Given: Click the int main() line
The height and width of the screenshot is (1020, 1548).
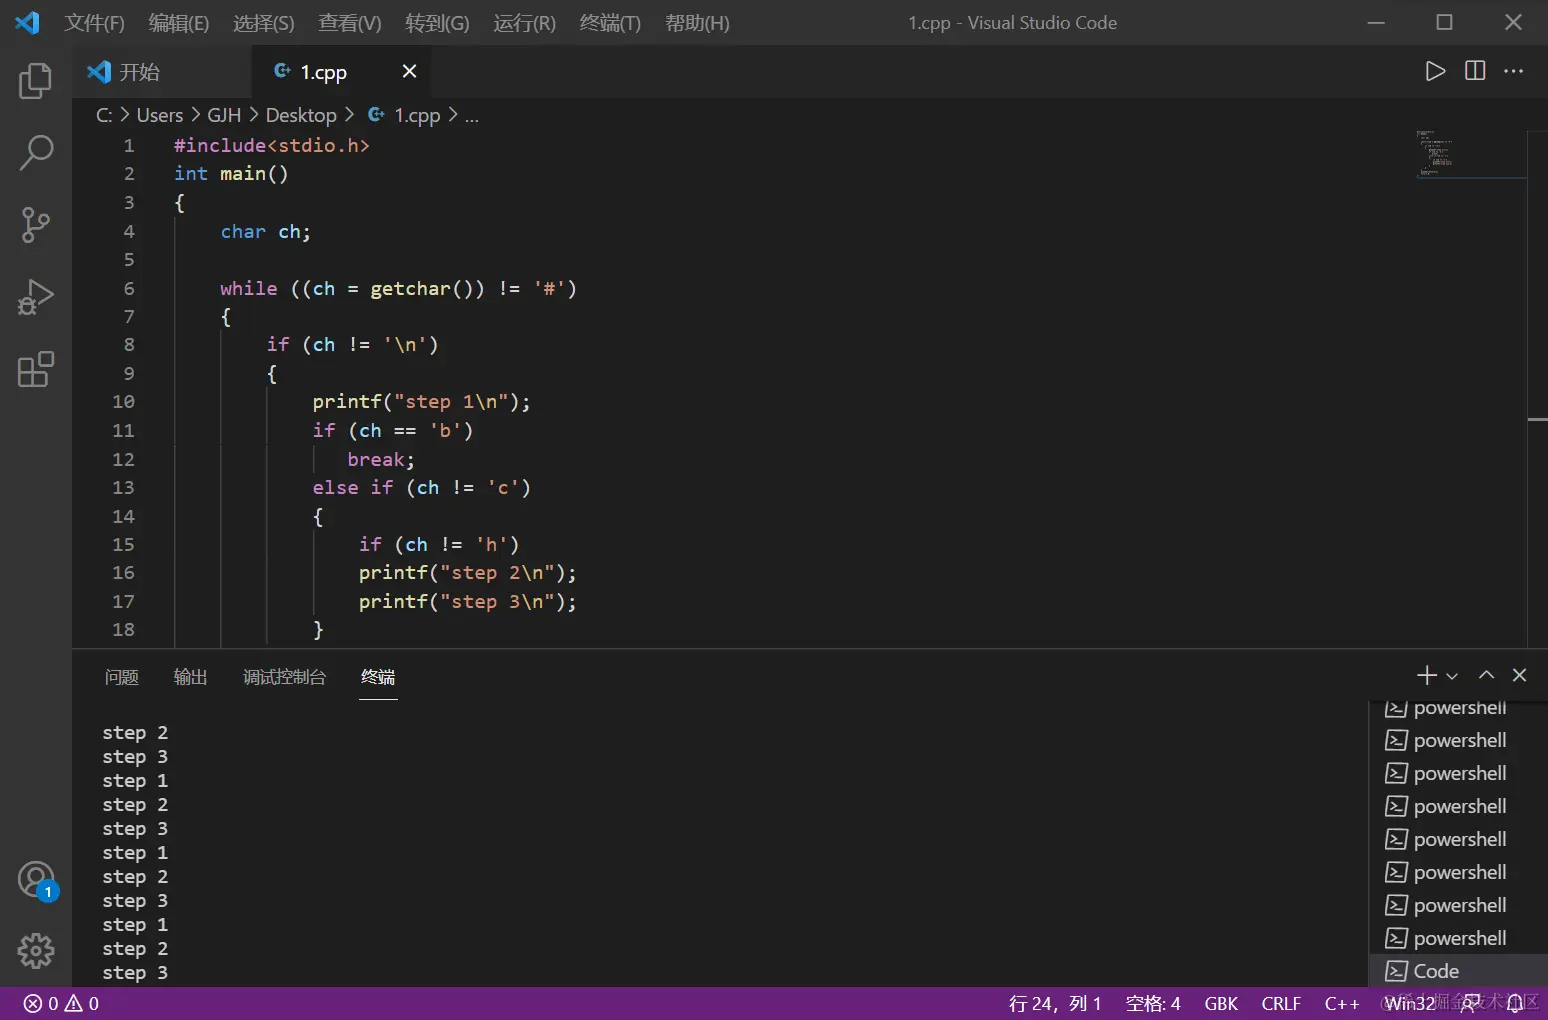Looking at the screenshot, I should [x=231, y=173].
